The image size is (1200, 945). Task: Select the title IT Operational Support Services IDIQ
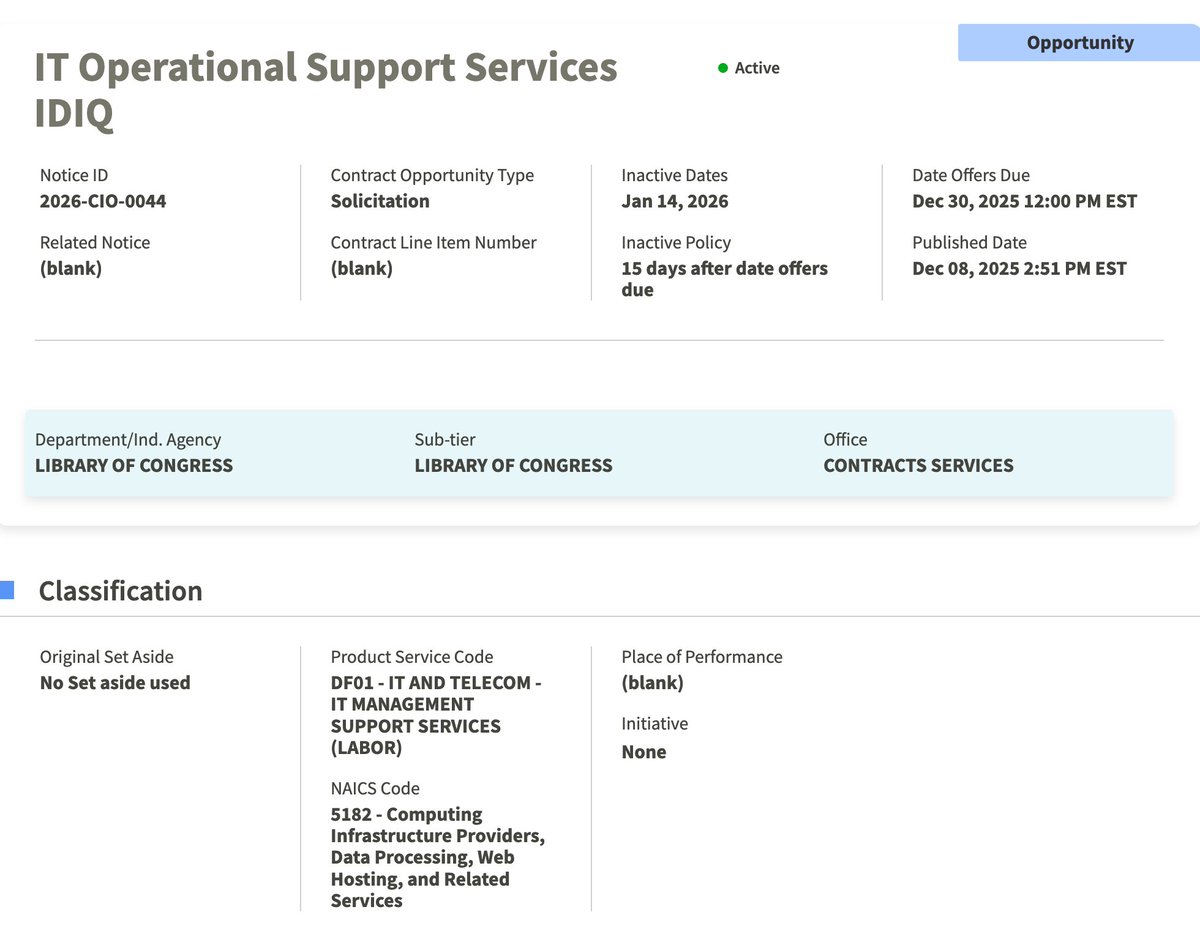coord(326,90)
